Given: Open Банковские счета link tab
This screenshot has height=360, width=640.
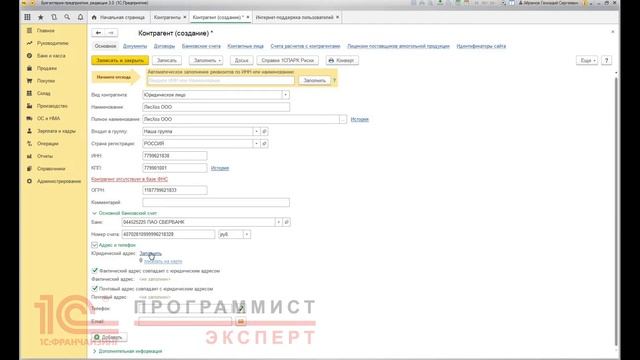Looking at the screenshot, I should tap(201, 46).
